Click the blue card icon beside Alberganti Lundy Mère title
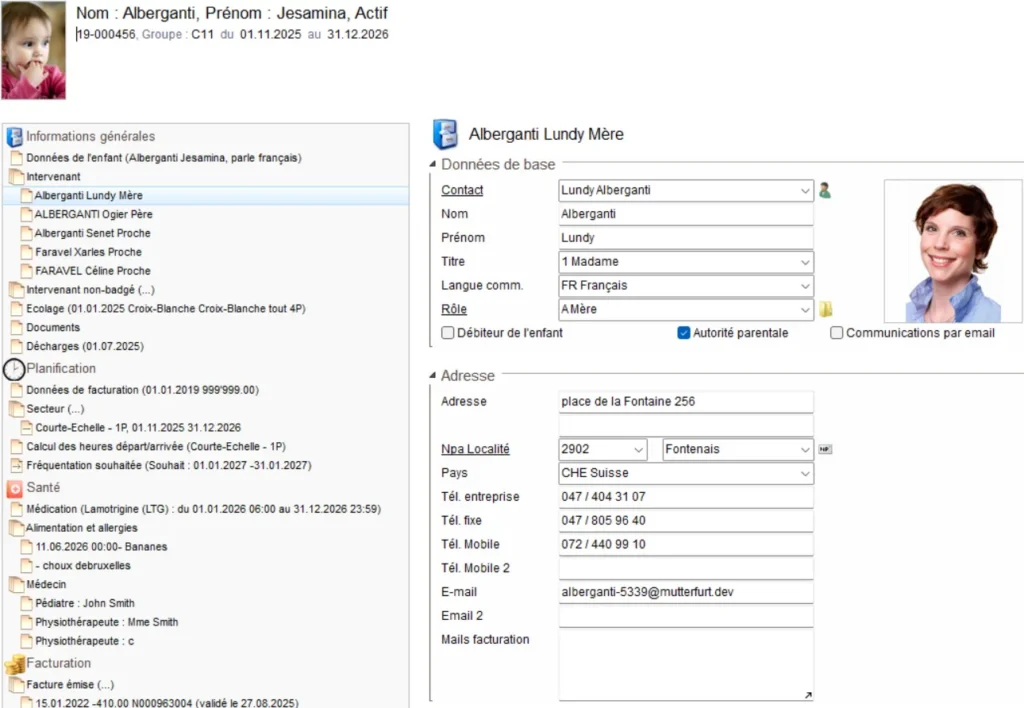Image resolution: width=1024 pixels, height=708 pixels. tap(445, 135)
